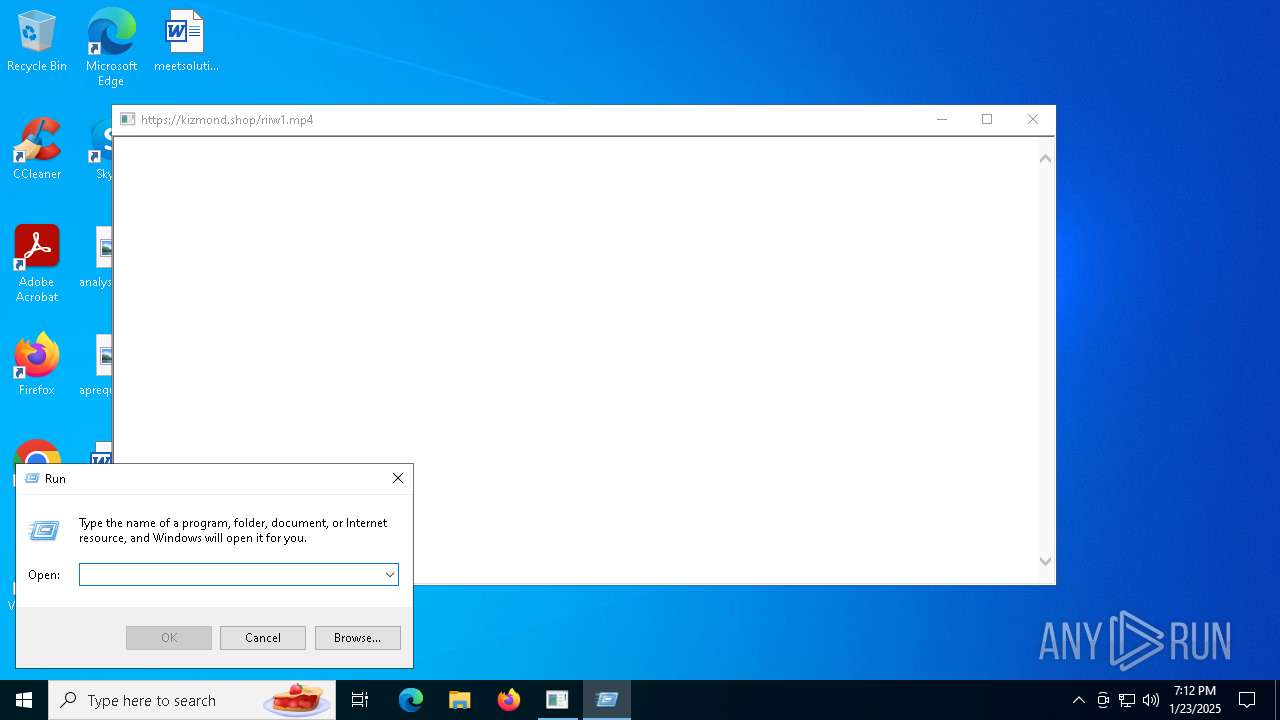Open the volume control tray icon

(x=1151, y=700)
